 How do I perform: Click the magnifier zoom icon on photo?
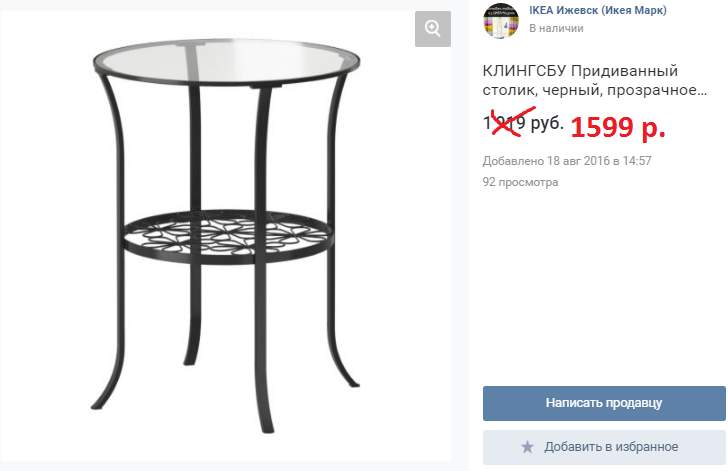point(433,29)
